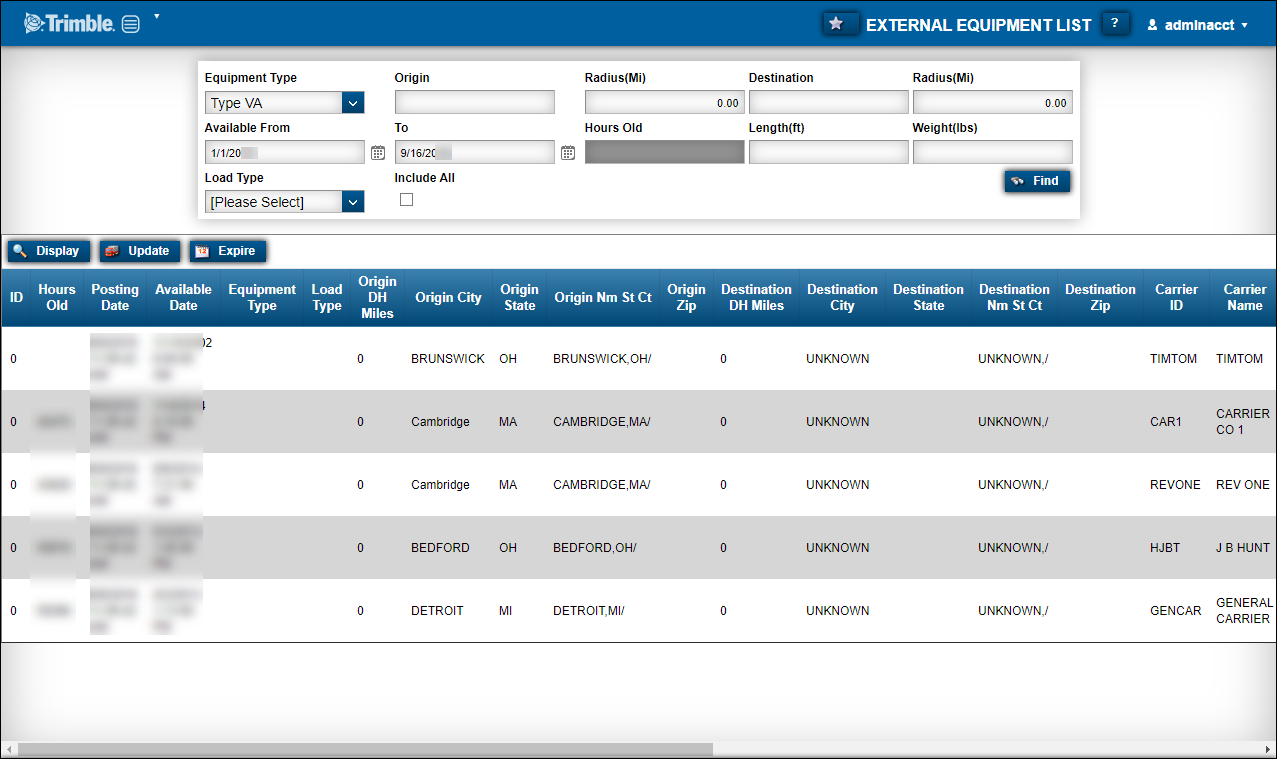1277x759 pixels.
Task: Select the BRUNSWICK origin city cell
Action: 448,359
